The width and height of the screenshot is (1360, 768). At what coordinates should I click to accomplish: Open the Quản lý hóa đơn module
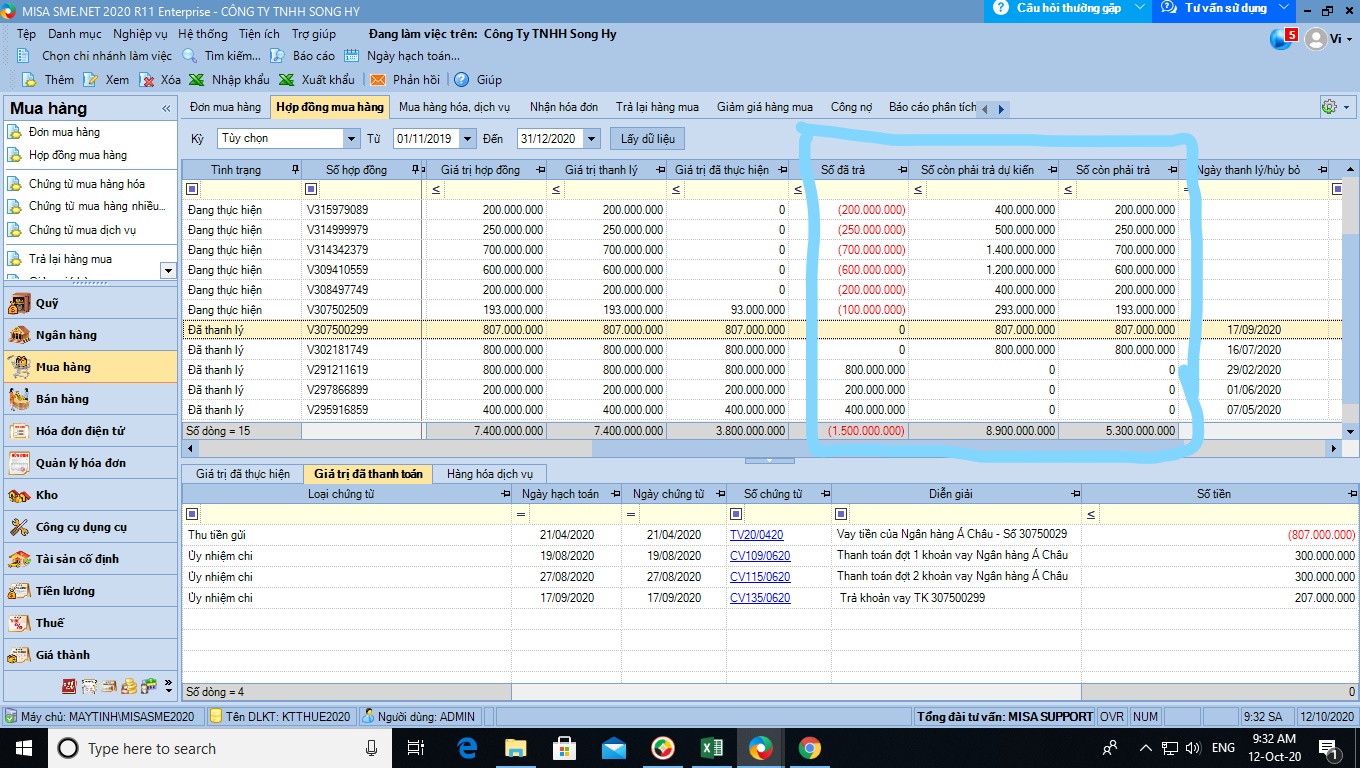pyautogui.click(x=90, y=463)
